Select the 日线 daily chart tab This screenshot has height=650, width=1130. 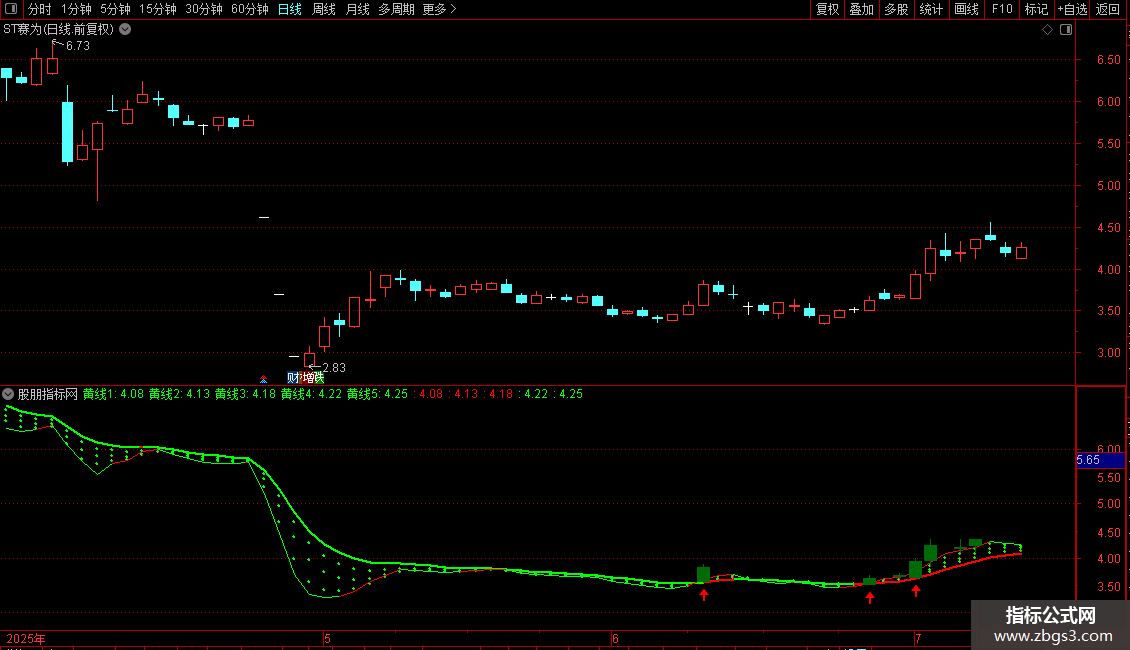point(290,9)
